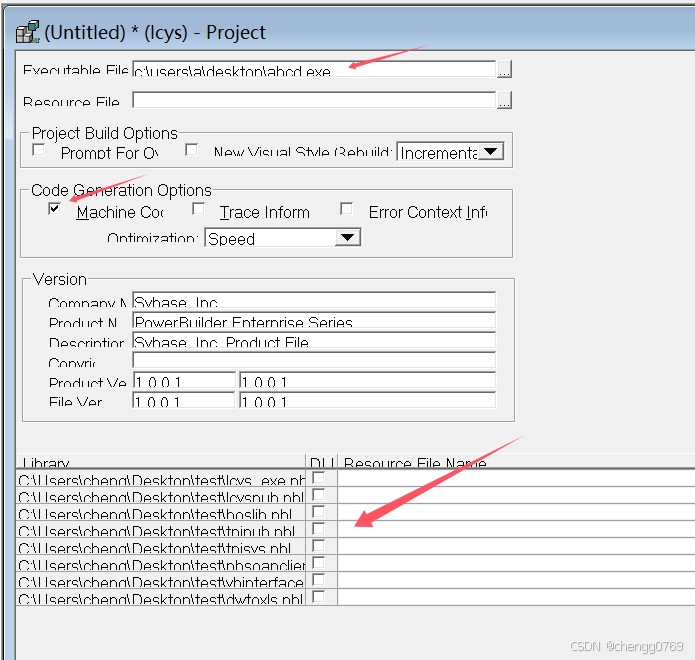Click the Company Name input field
The width and height of the screenshot is (695, 660).
tap(313, 301)
